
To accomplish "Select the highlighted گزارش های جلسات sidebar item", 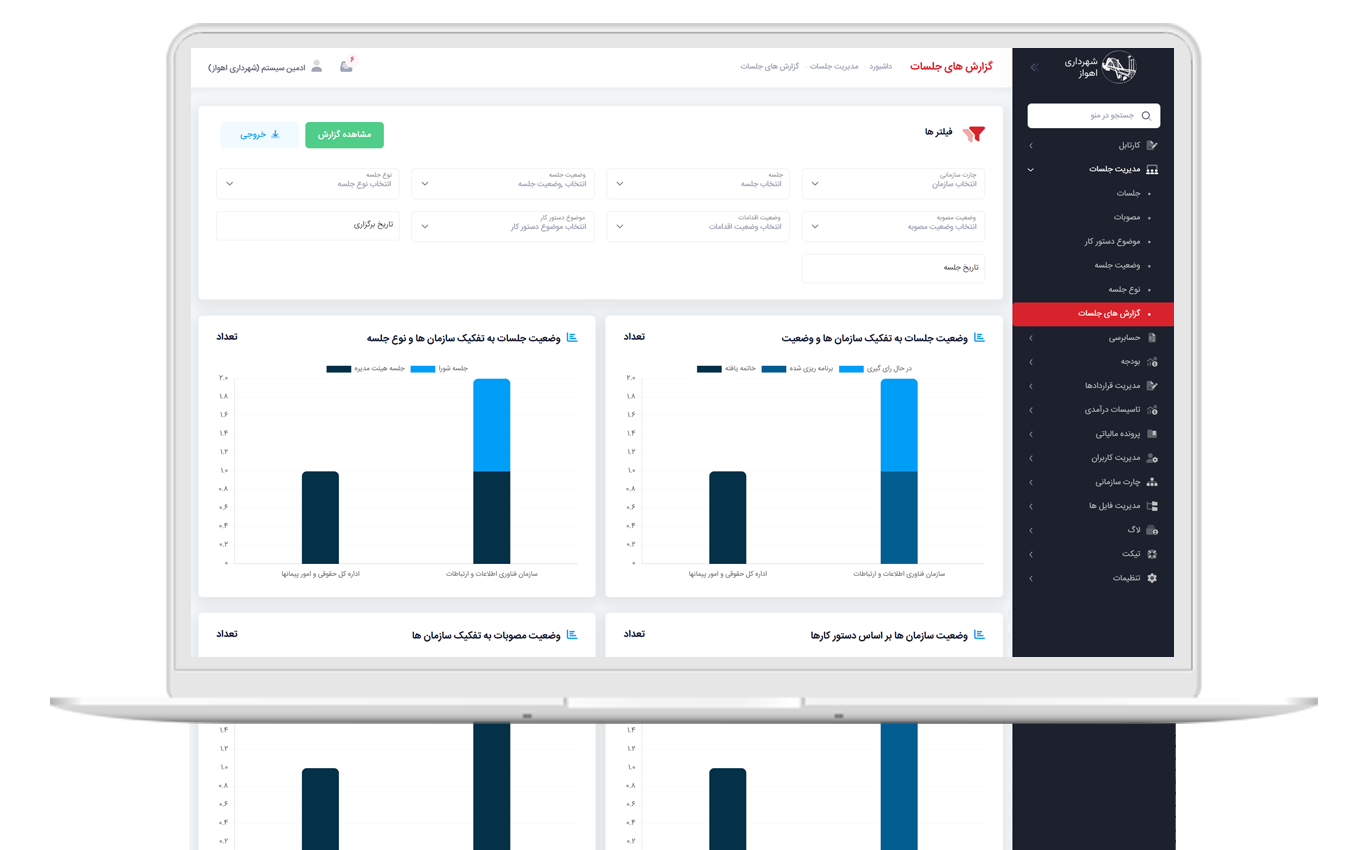I will [x=1093, y=314].
